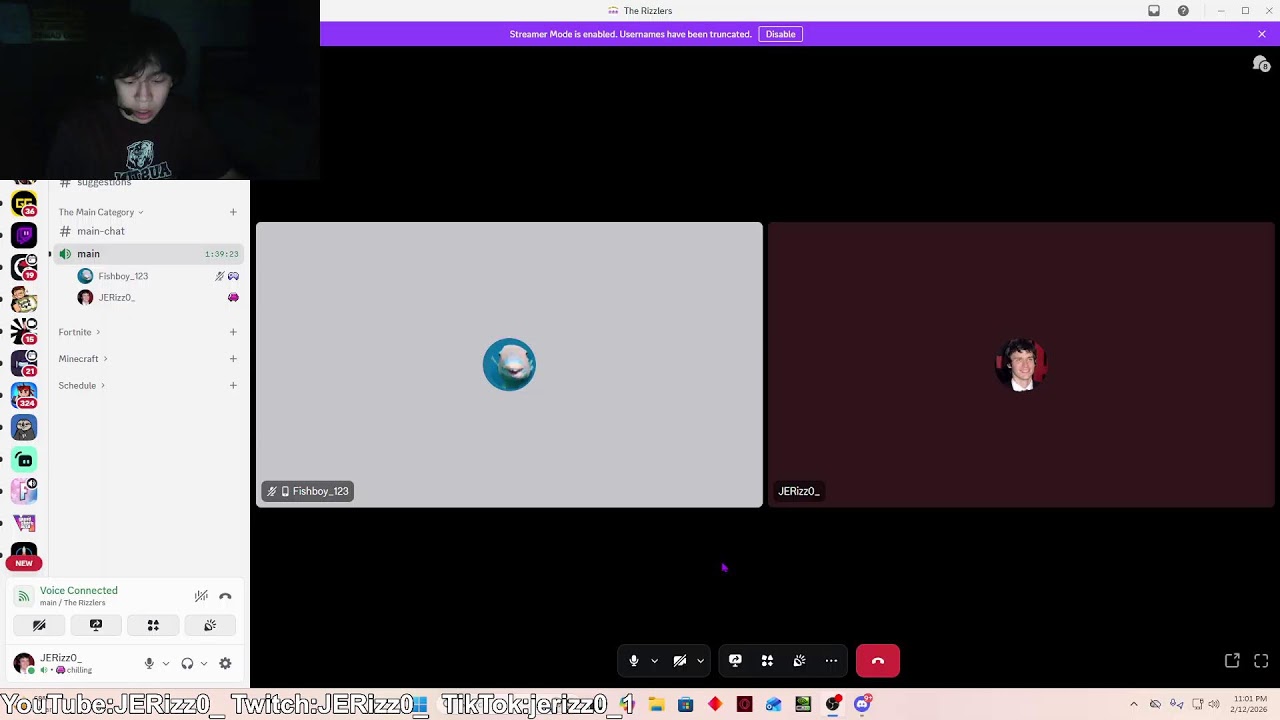
Task: Disconnect using the red hang-up button
Action: (x=878, y=661)
